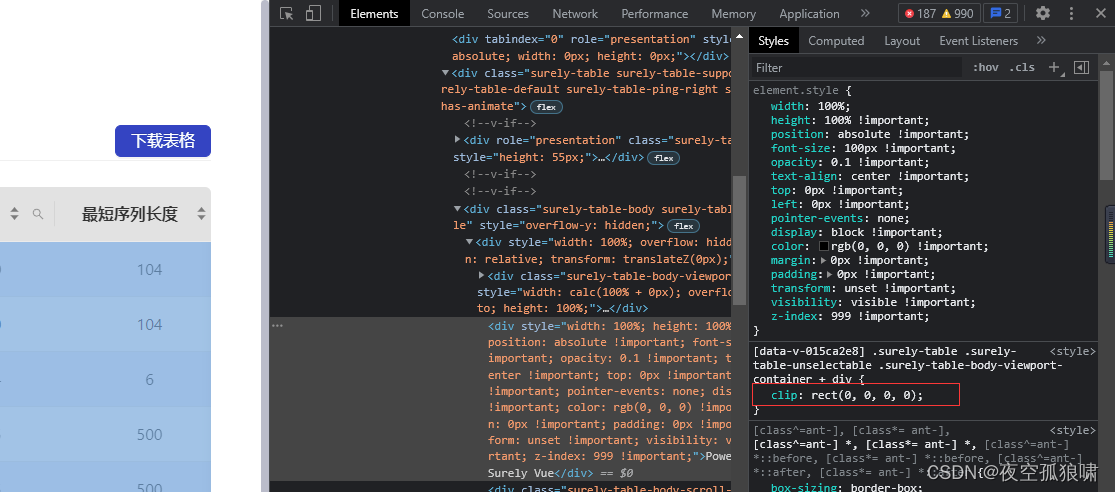Show more Styles pane tabs chevron
Viewport: 1115px width, 492px height.
(1041, 41)
